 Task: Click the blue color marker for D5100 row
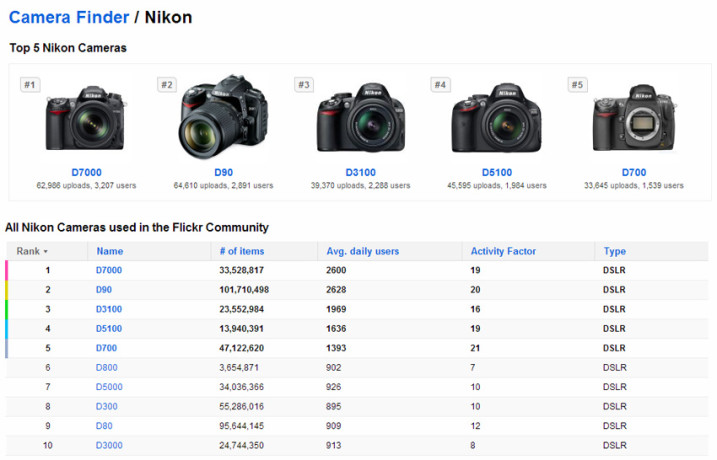[x=6, y=329]
